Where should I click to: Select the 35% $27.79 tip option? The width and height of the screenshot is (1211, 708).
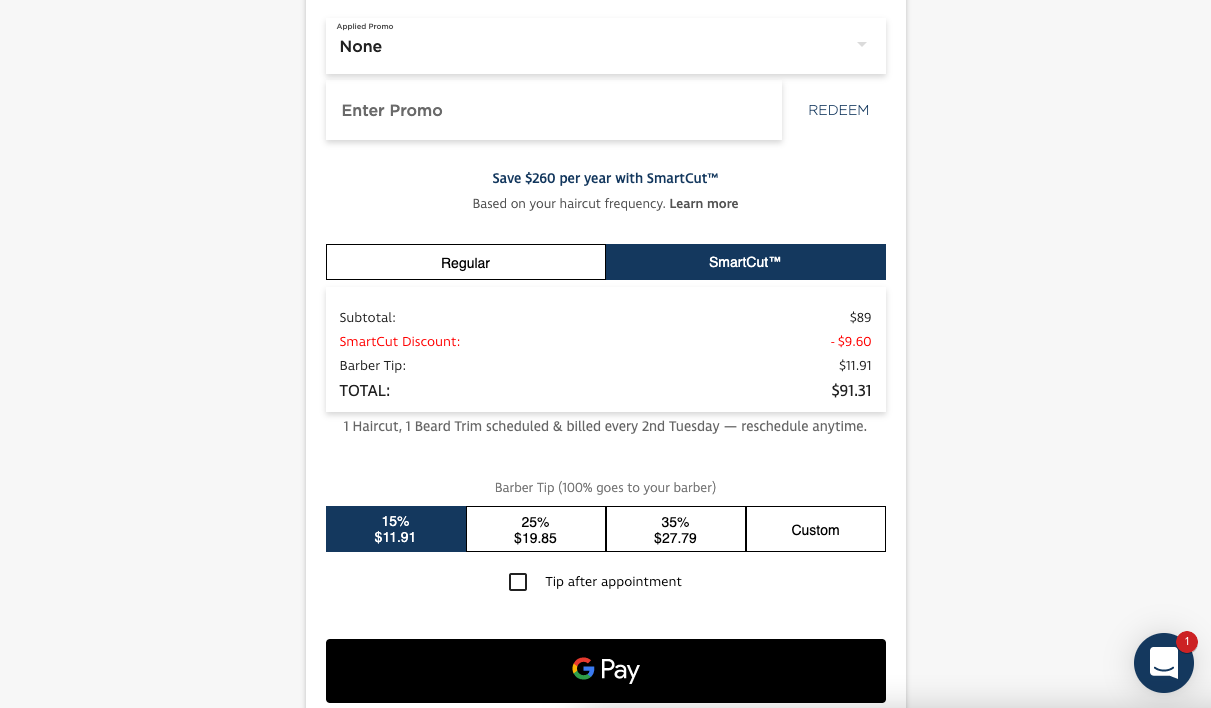[676, 529]
